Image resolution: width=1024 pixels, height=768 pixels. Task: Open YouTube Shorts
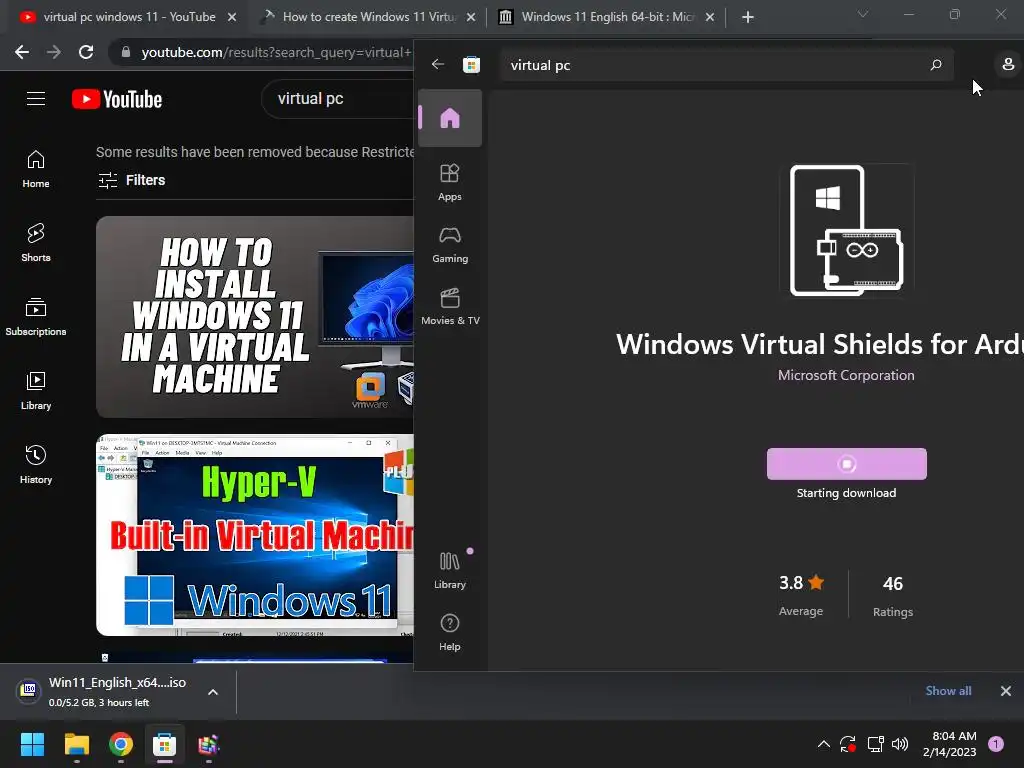(36, 243)
